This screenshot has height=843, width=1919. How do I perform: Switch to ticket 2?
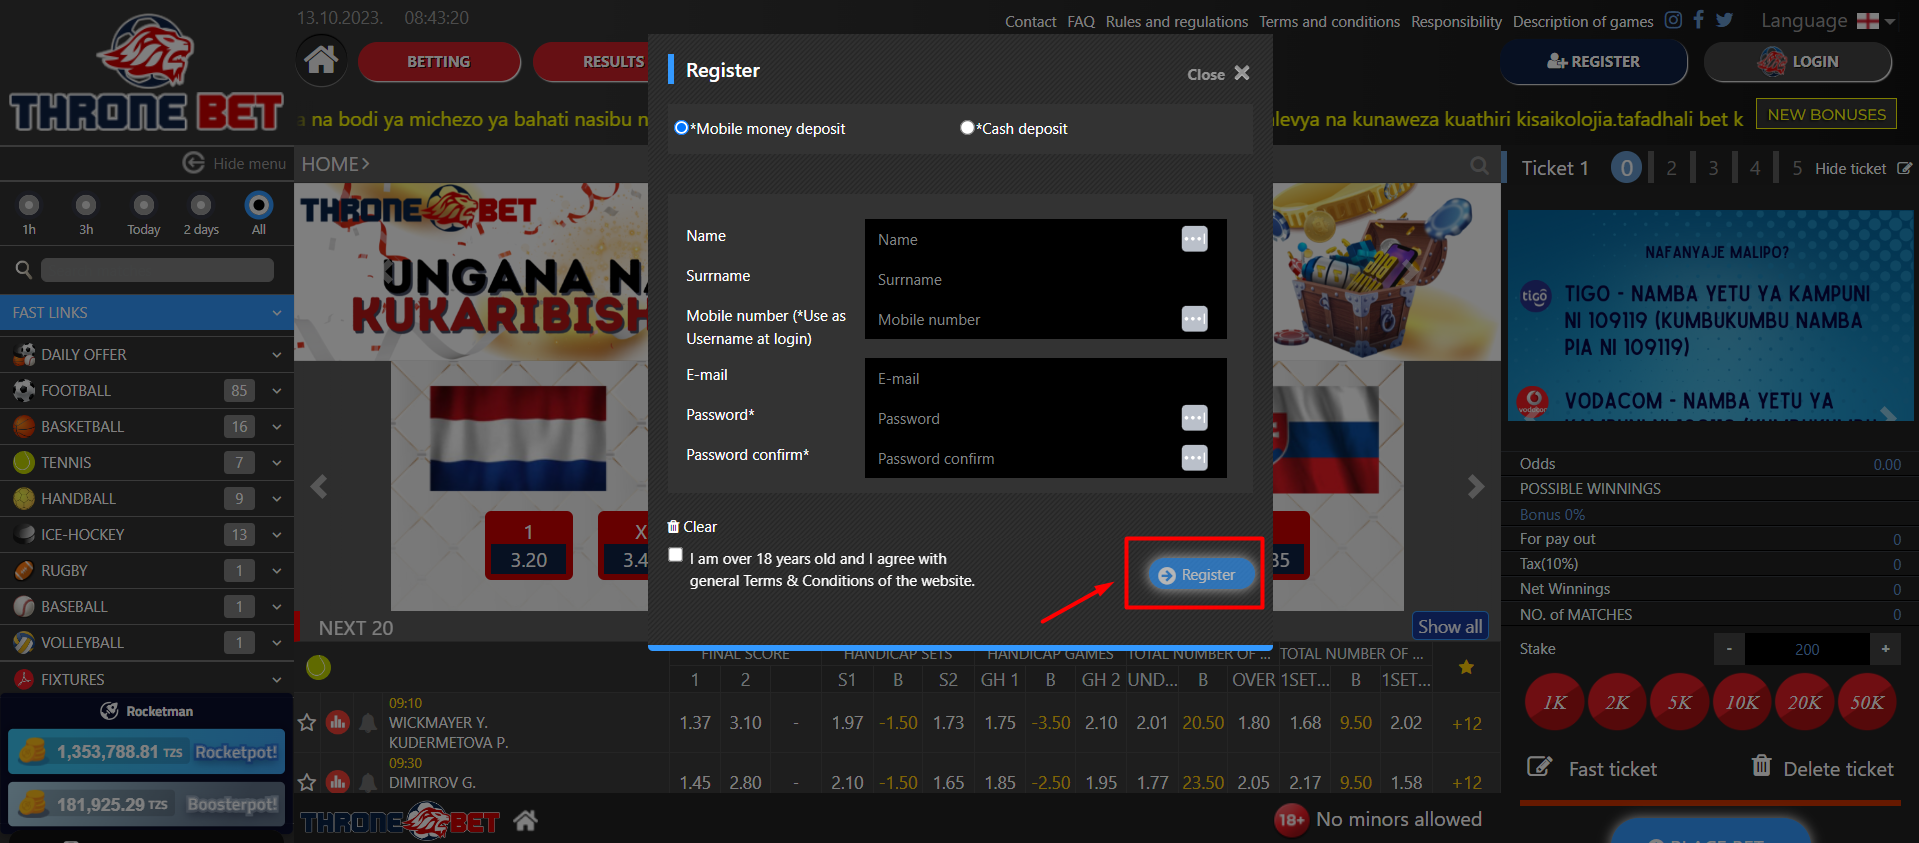click(1671, 168)
